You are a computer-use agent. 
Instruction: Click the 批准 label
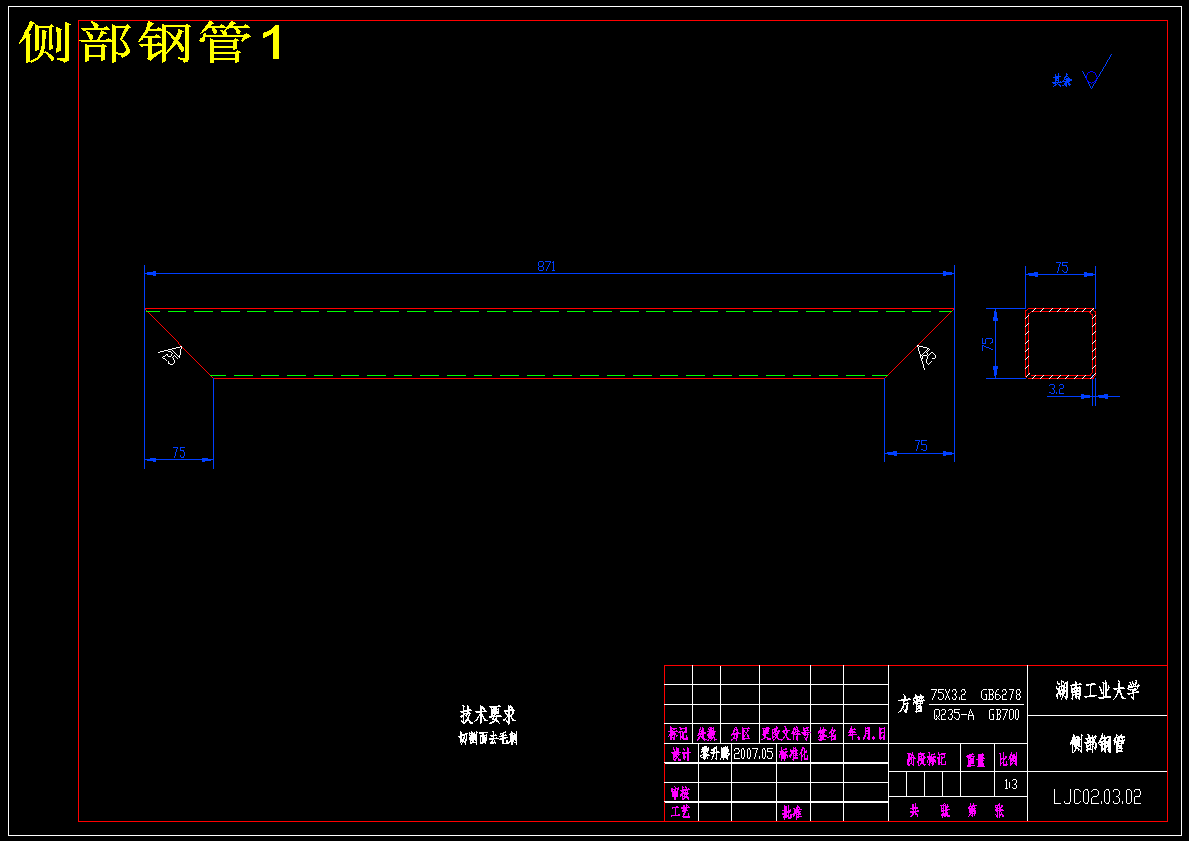coord(792,813)
